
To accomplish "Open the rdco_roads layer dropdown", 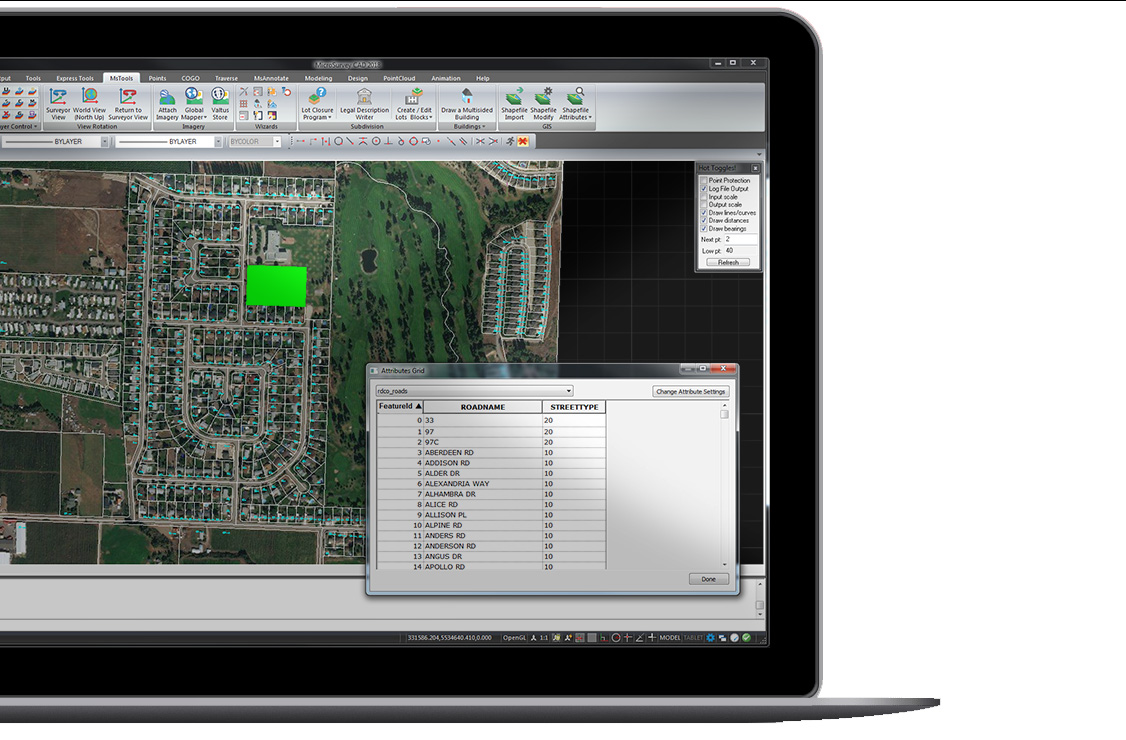I will (x=474, y=391).
